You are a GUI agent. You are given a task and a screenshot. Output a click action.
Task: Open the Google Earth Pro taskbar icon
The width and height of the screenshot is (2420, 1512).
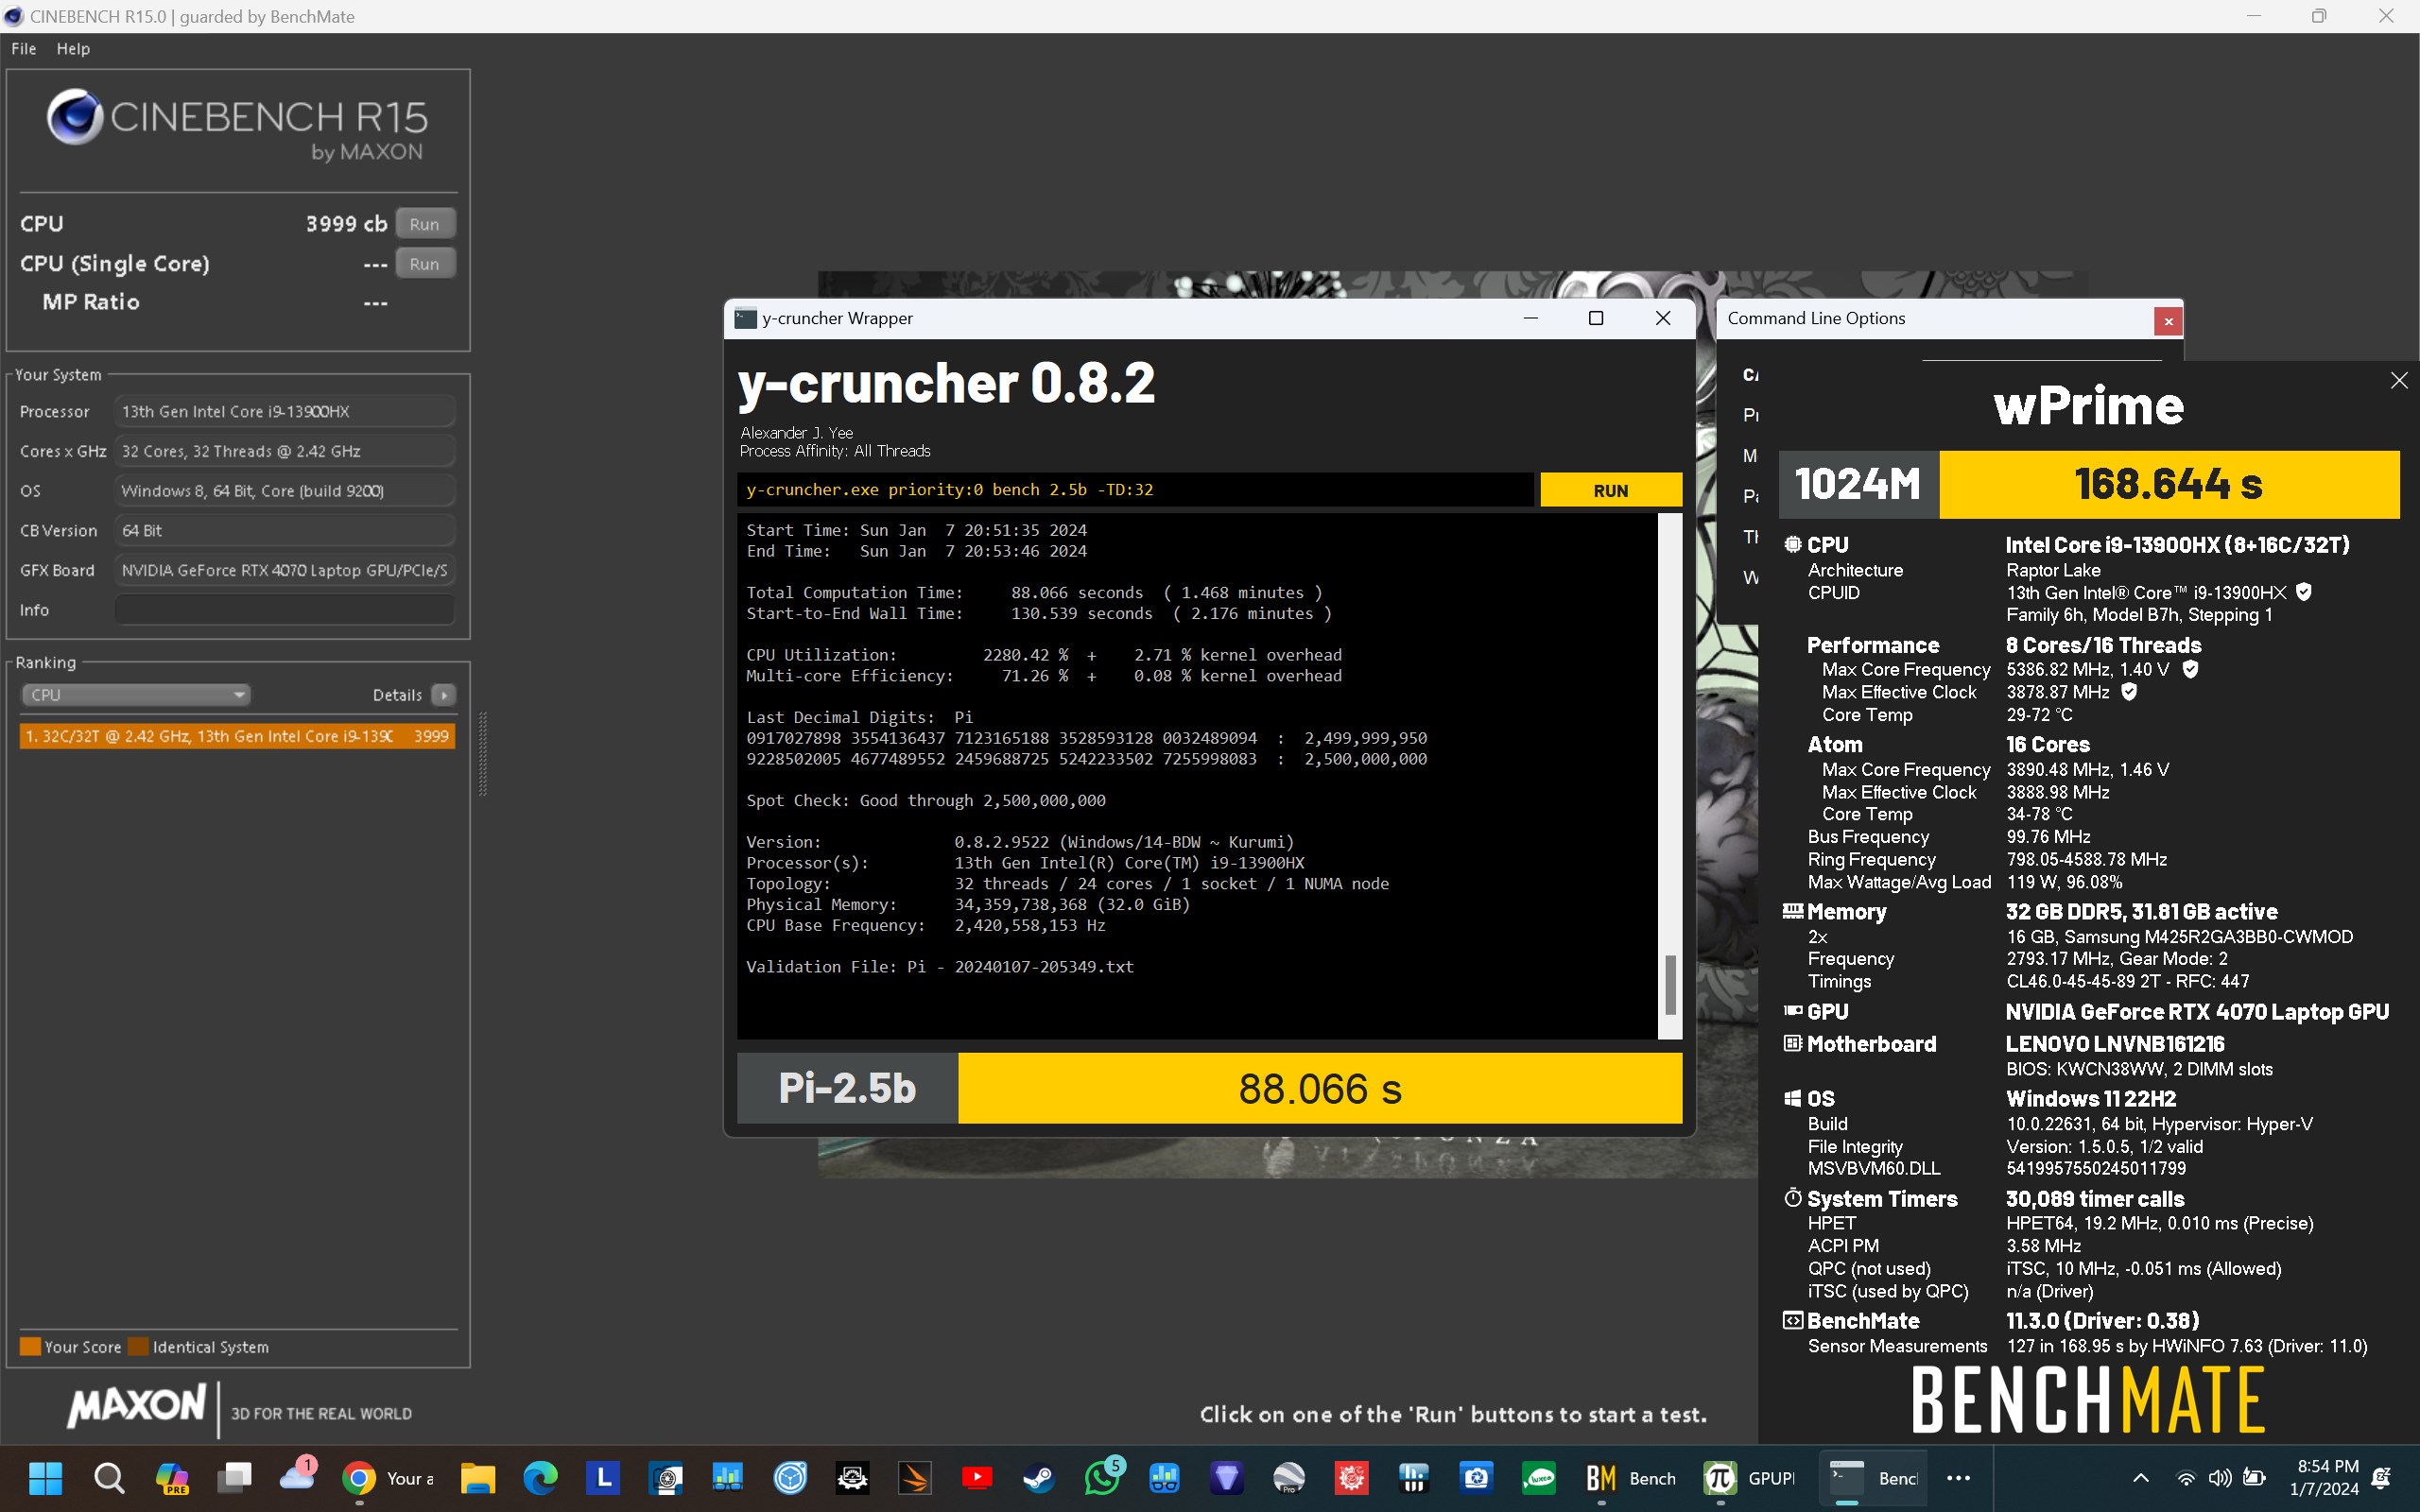pos(1289,1478)
